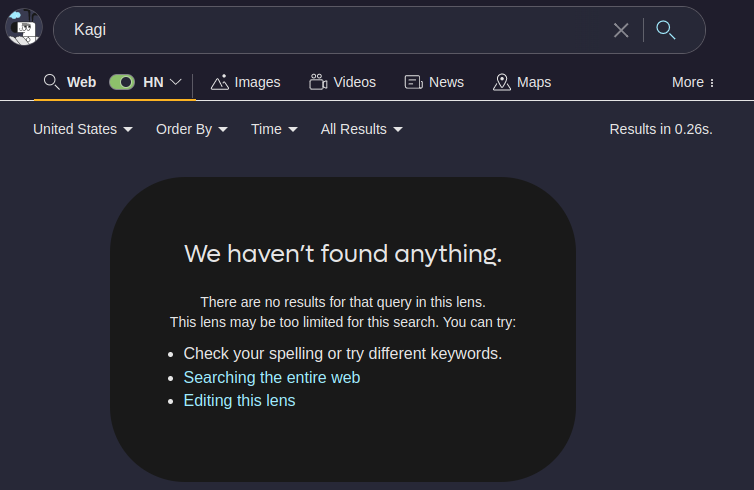Click the Maps pin icon

coord(502,82)
